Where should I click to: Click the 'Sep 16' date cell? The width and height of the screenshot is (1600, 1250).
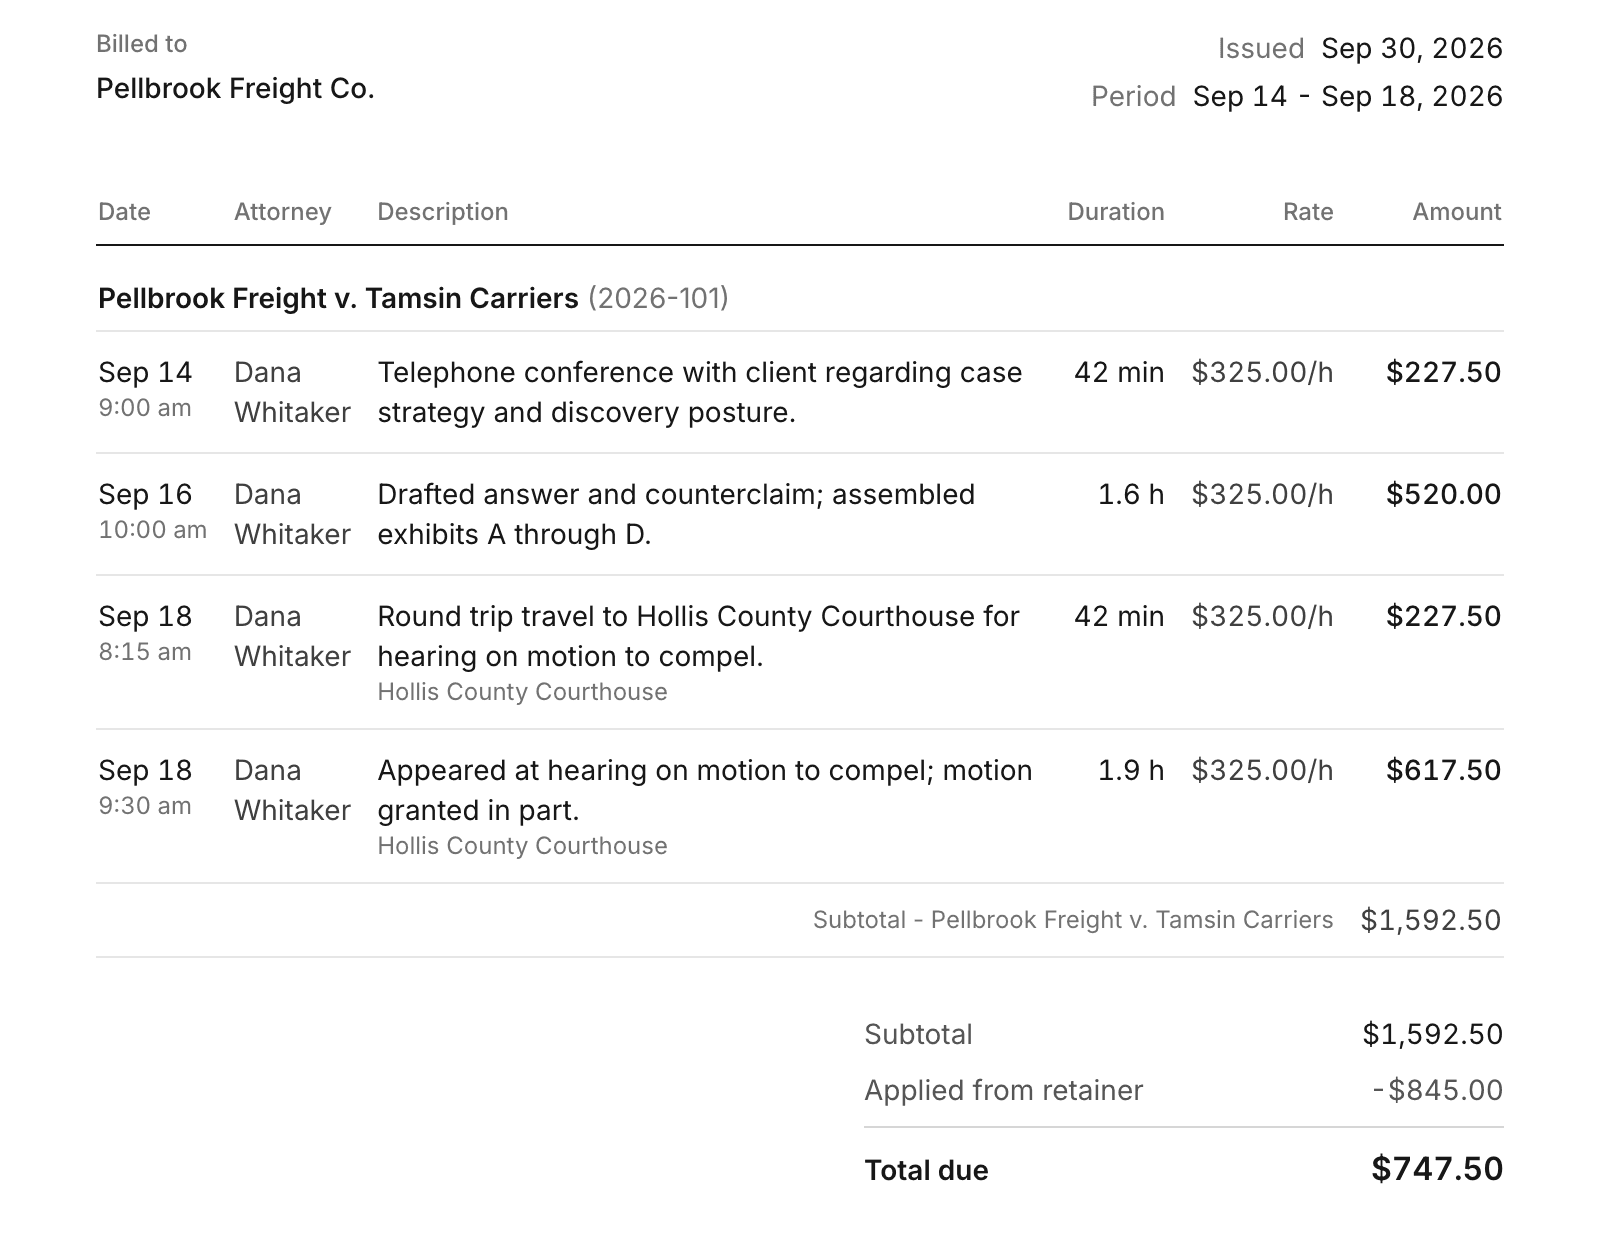click(145, 494)
